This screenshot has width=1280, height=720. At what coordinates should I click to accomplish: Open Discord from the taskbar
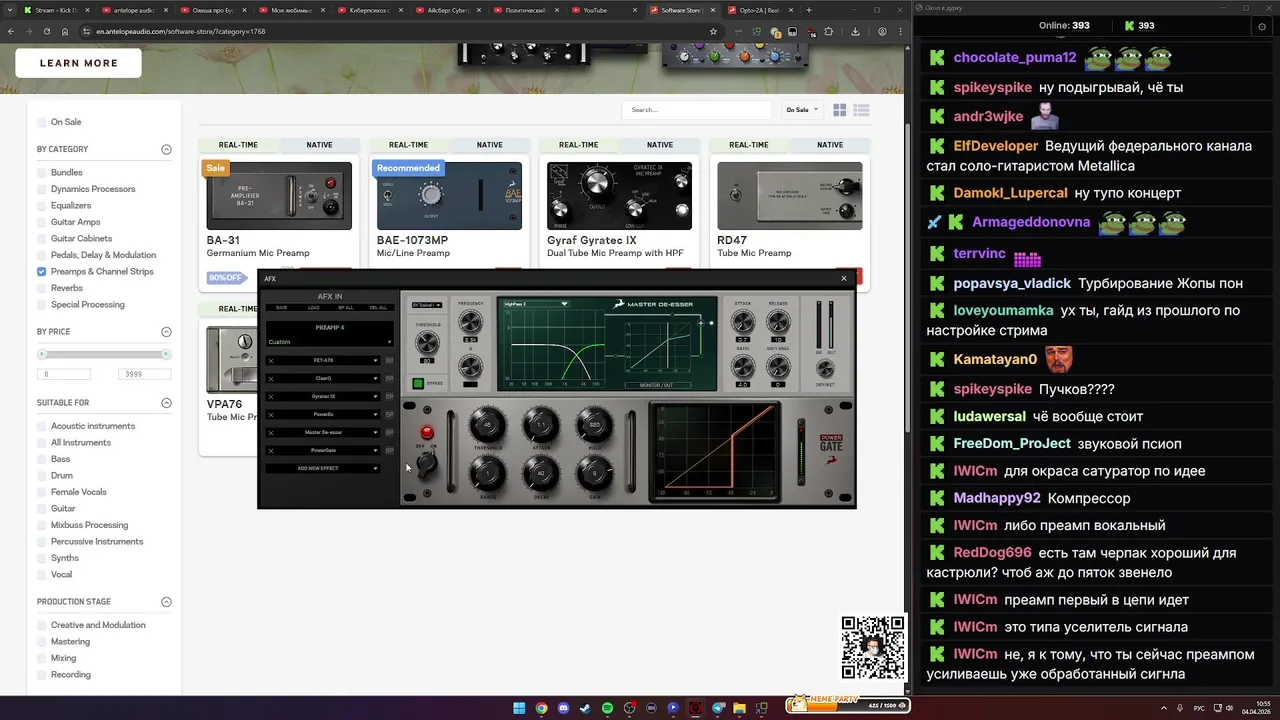coord(563,708)
